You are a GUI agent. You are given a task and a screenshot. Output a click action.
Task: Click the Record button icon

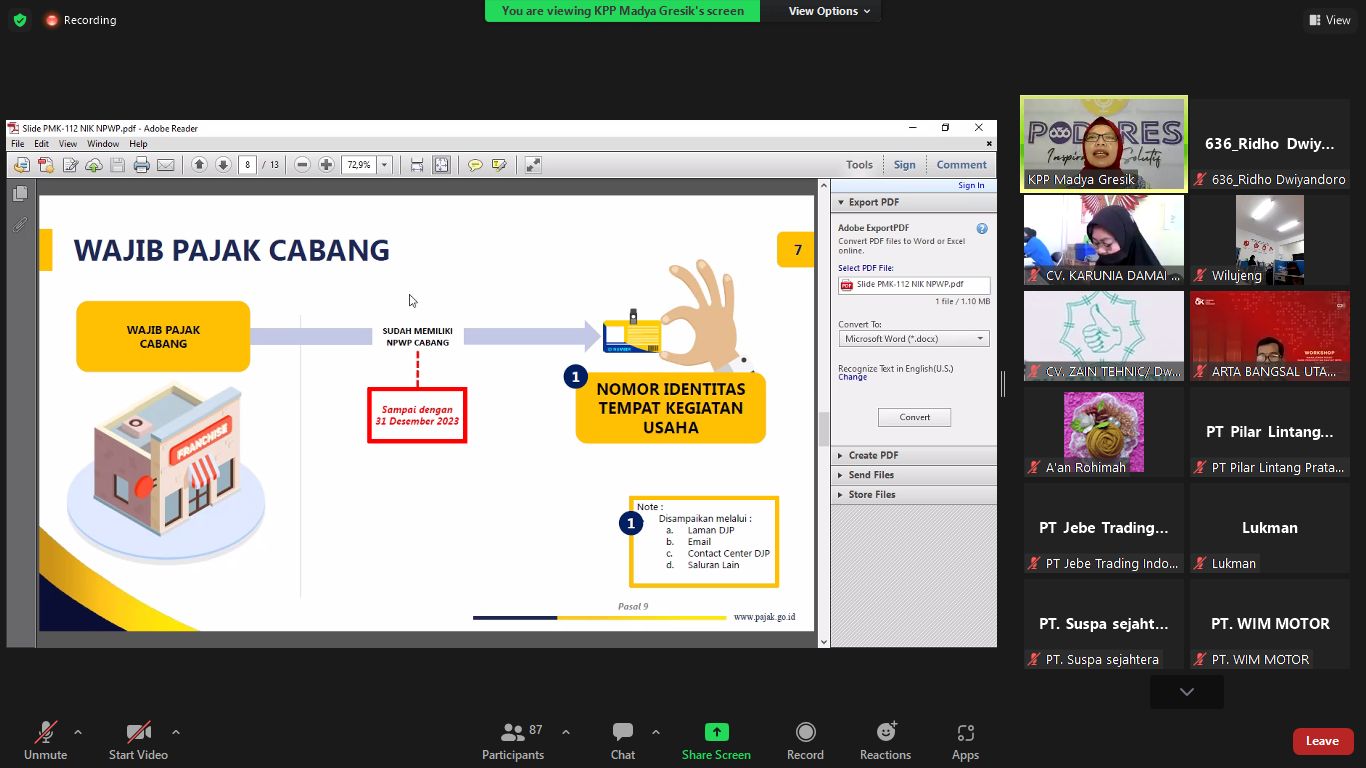tap(805, 733)
